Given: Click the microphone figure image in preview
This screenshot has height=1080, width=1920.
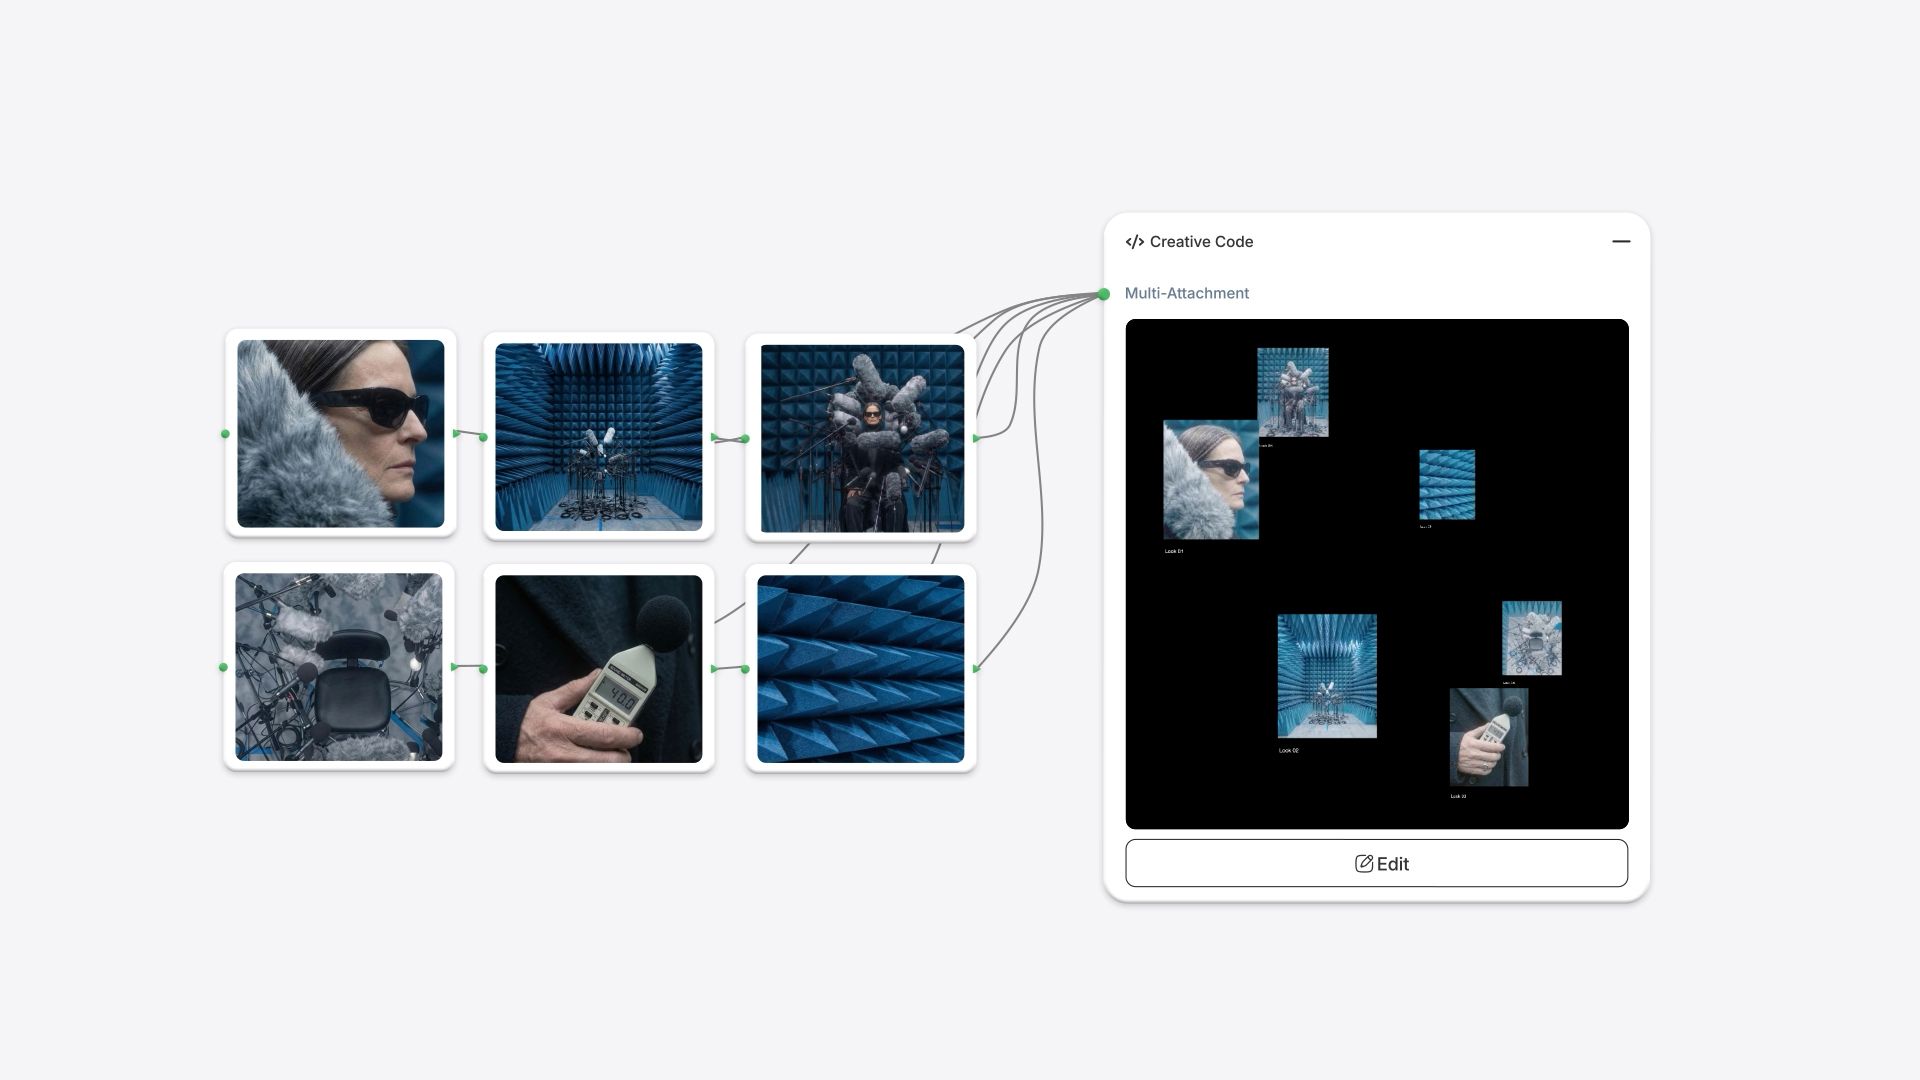Looking at the screenshot, I should [x=1293, y=392].
